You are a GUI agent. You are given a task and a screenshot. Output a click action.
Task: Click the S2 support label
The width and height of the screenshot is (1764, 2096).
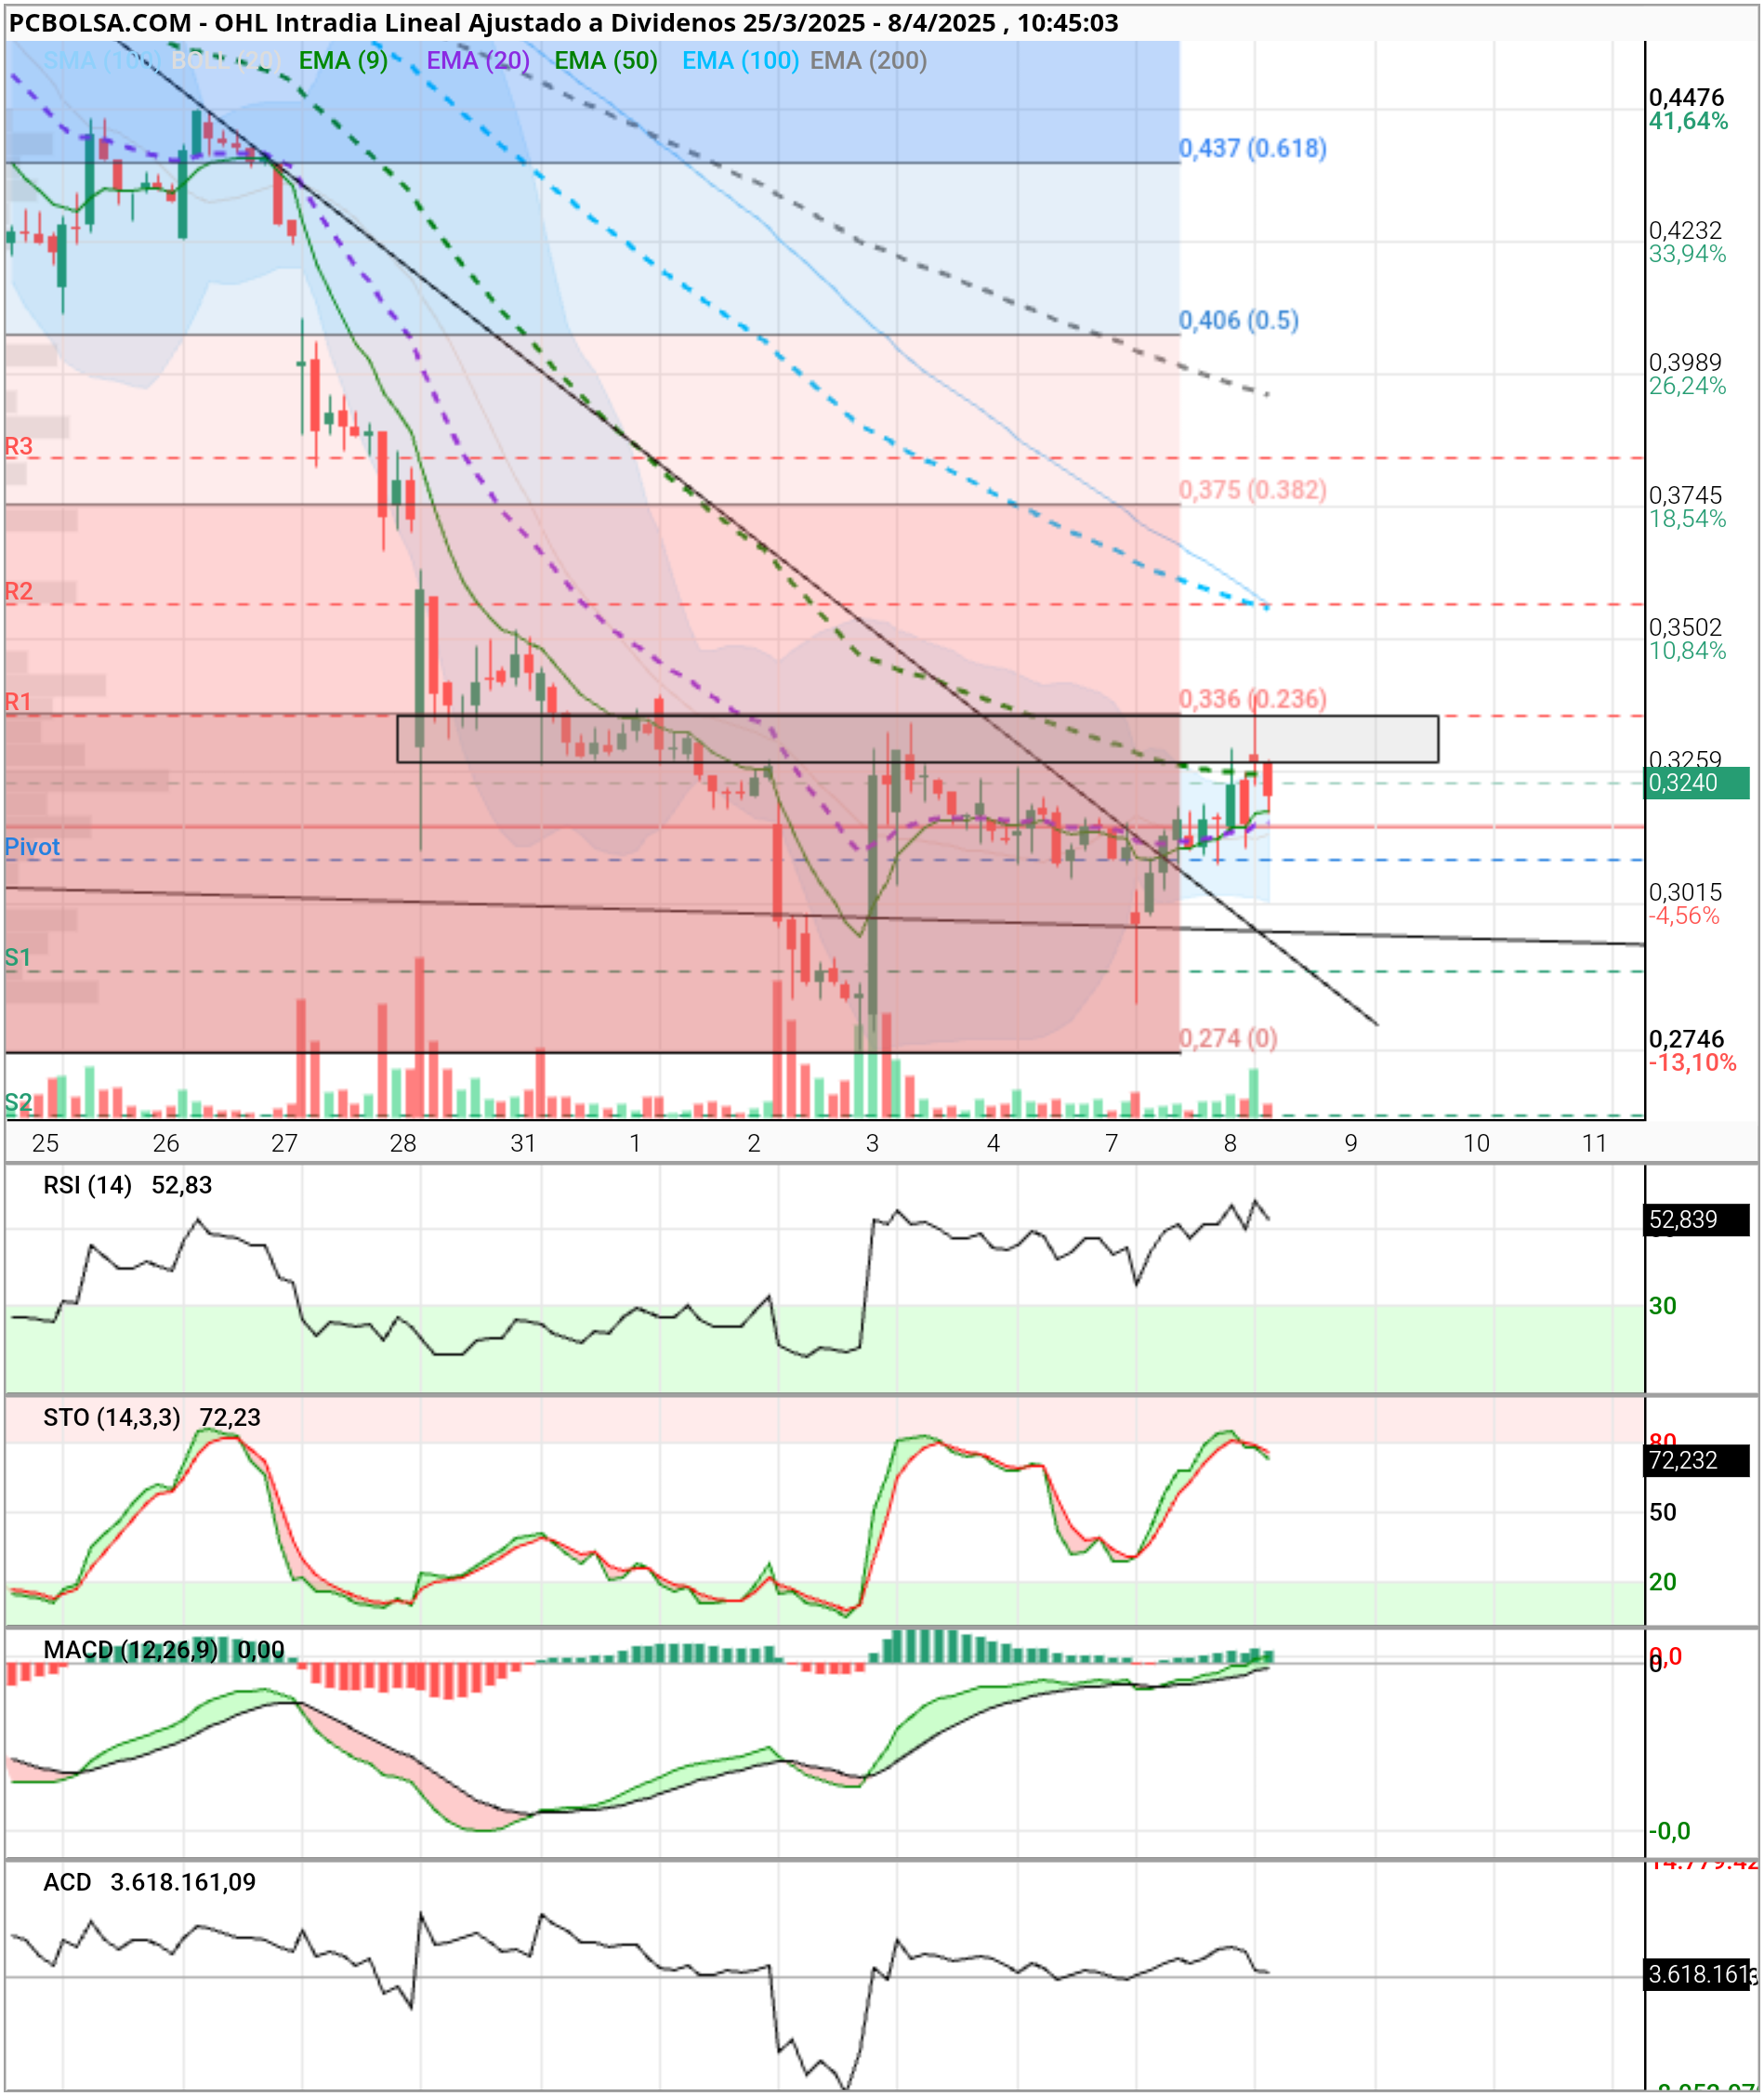click(x=18, y=1103)
